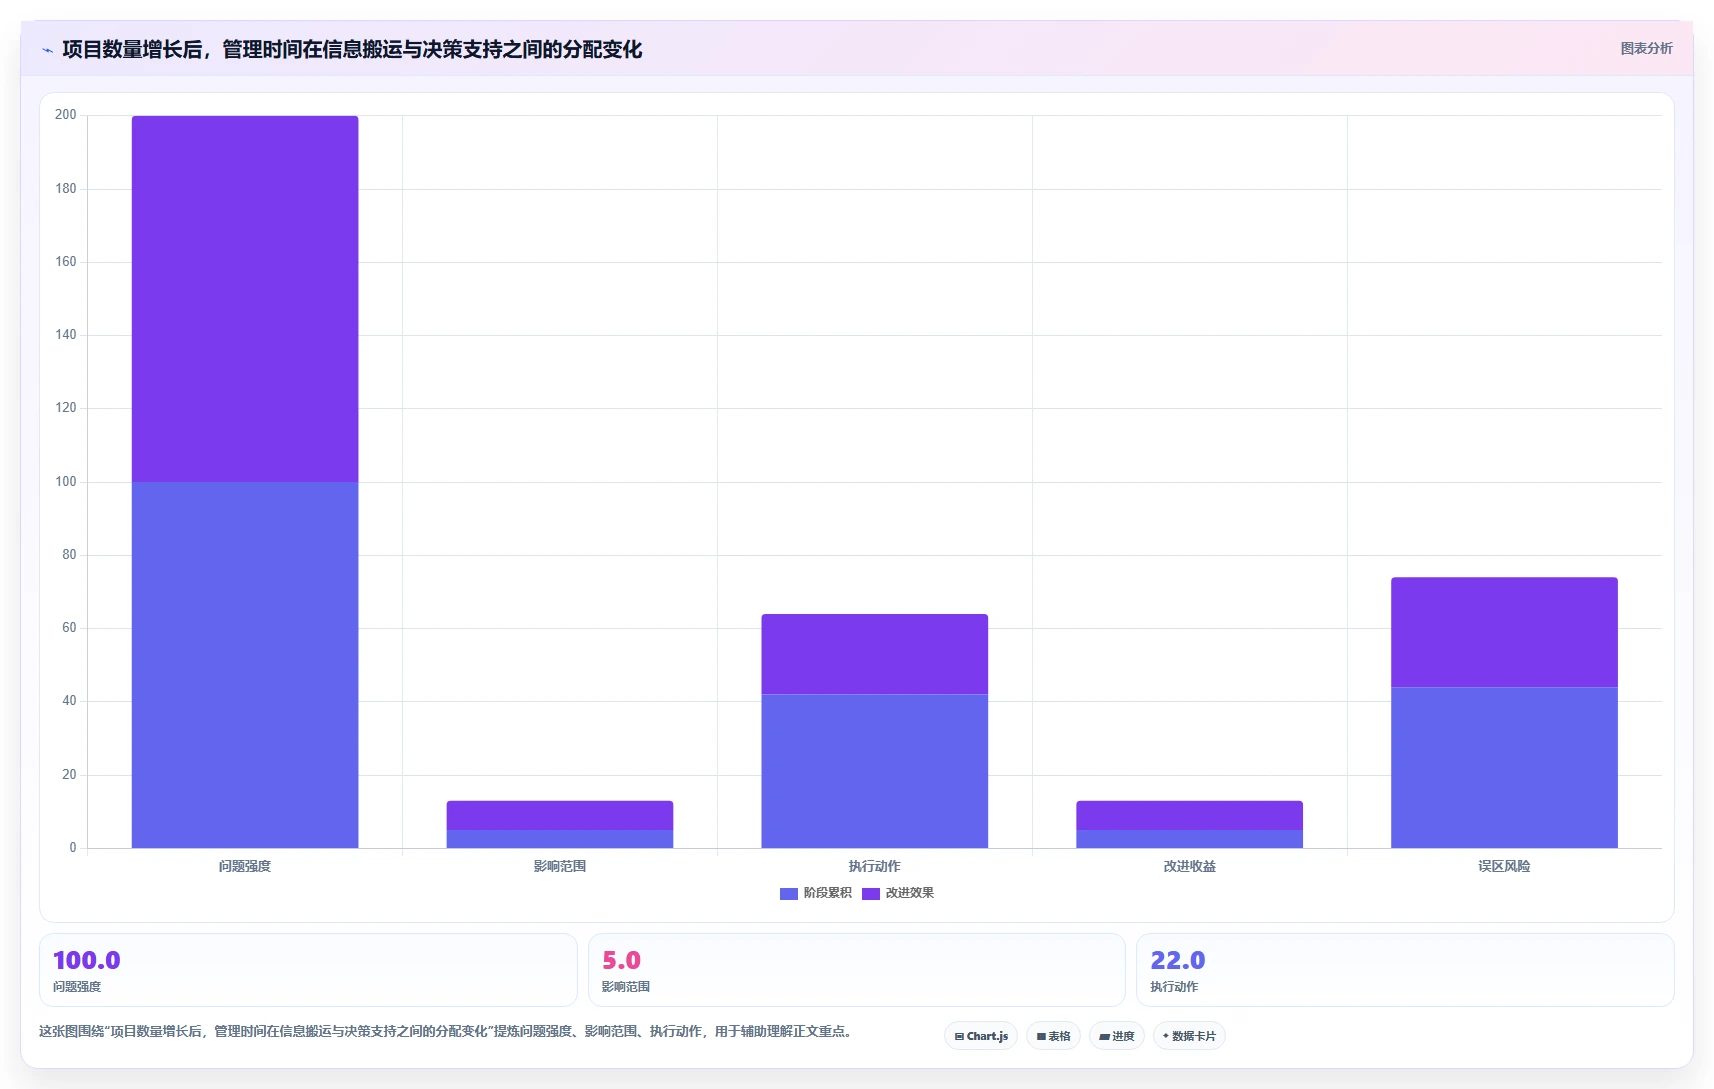
Task: Click the 阶段累积 blue legend swatch
Action: (789, 893)
